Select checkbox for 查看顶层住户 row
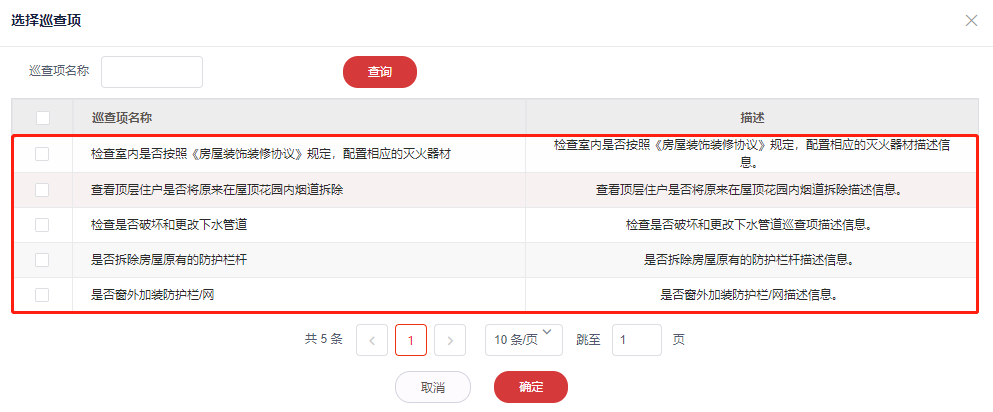 (42, 189)
